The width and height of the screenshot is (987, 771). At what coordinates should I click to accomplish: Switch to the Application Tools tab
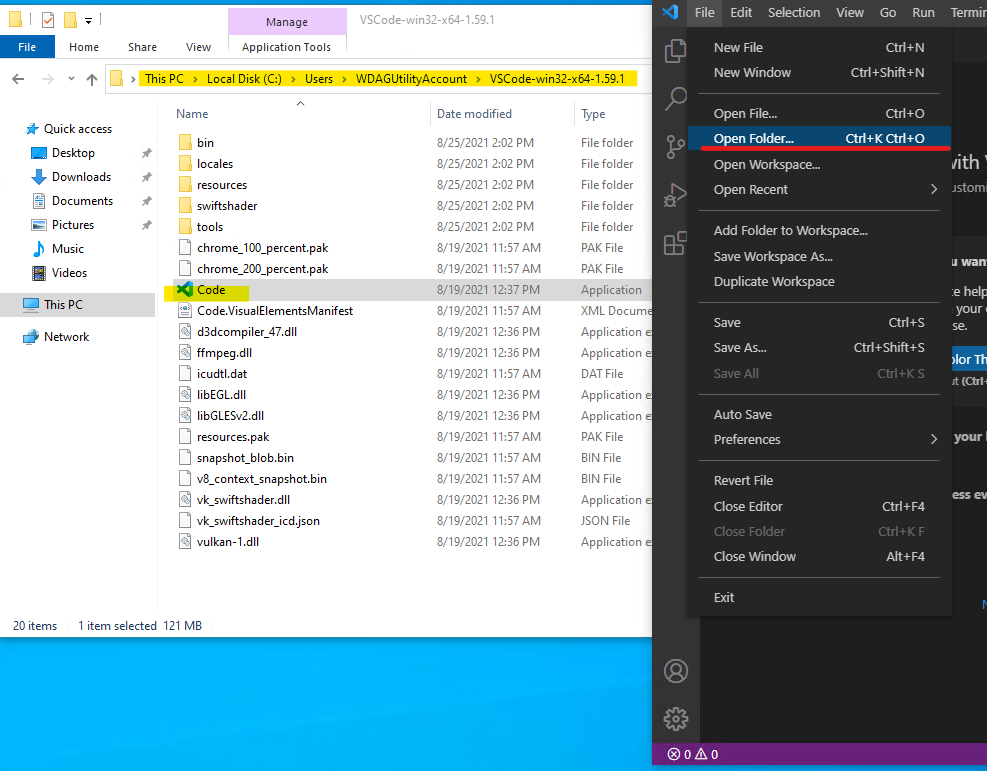pos(286,47)
